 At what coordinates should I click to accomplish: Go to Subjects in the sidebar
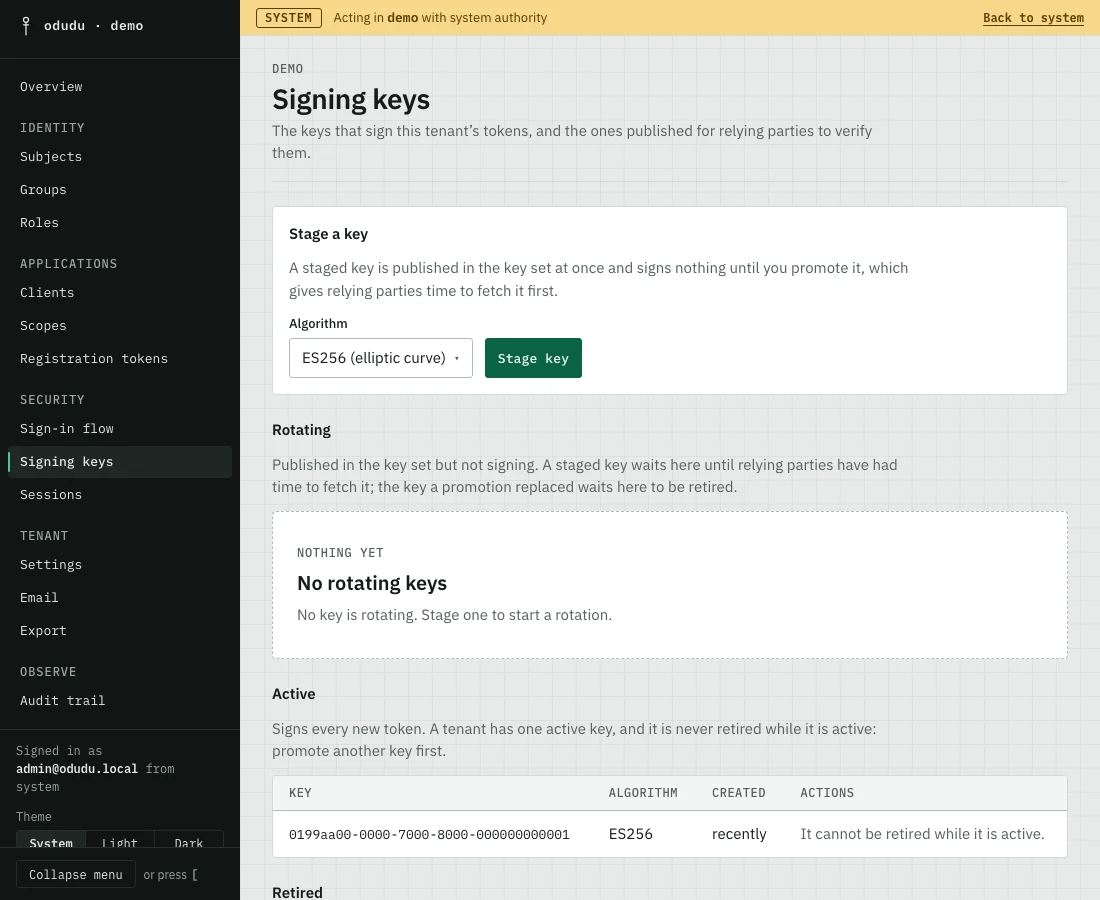pyautogui.click(x=51, y=156)
